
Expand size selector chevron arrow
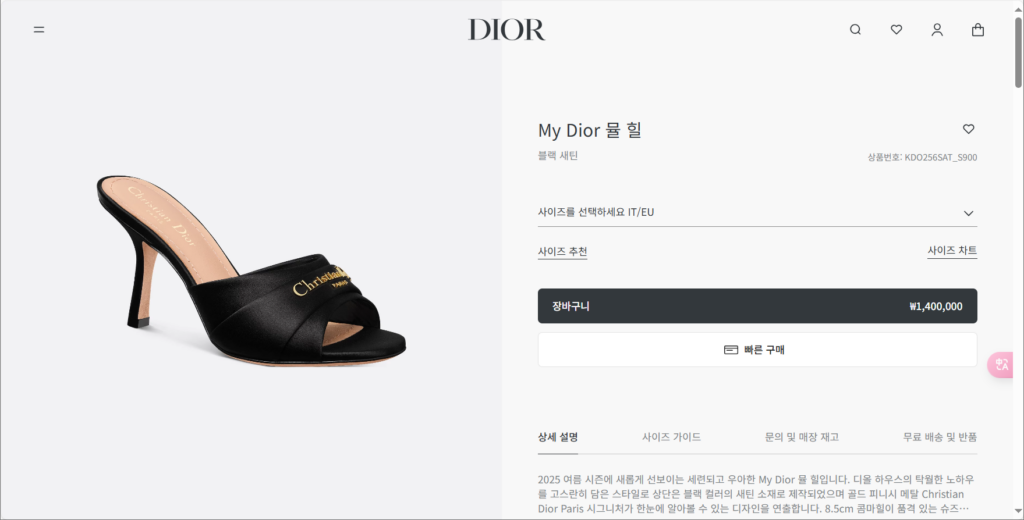coord(968,213)
